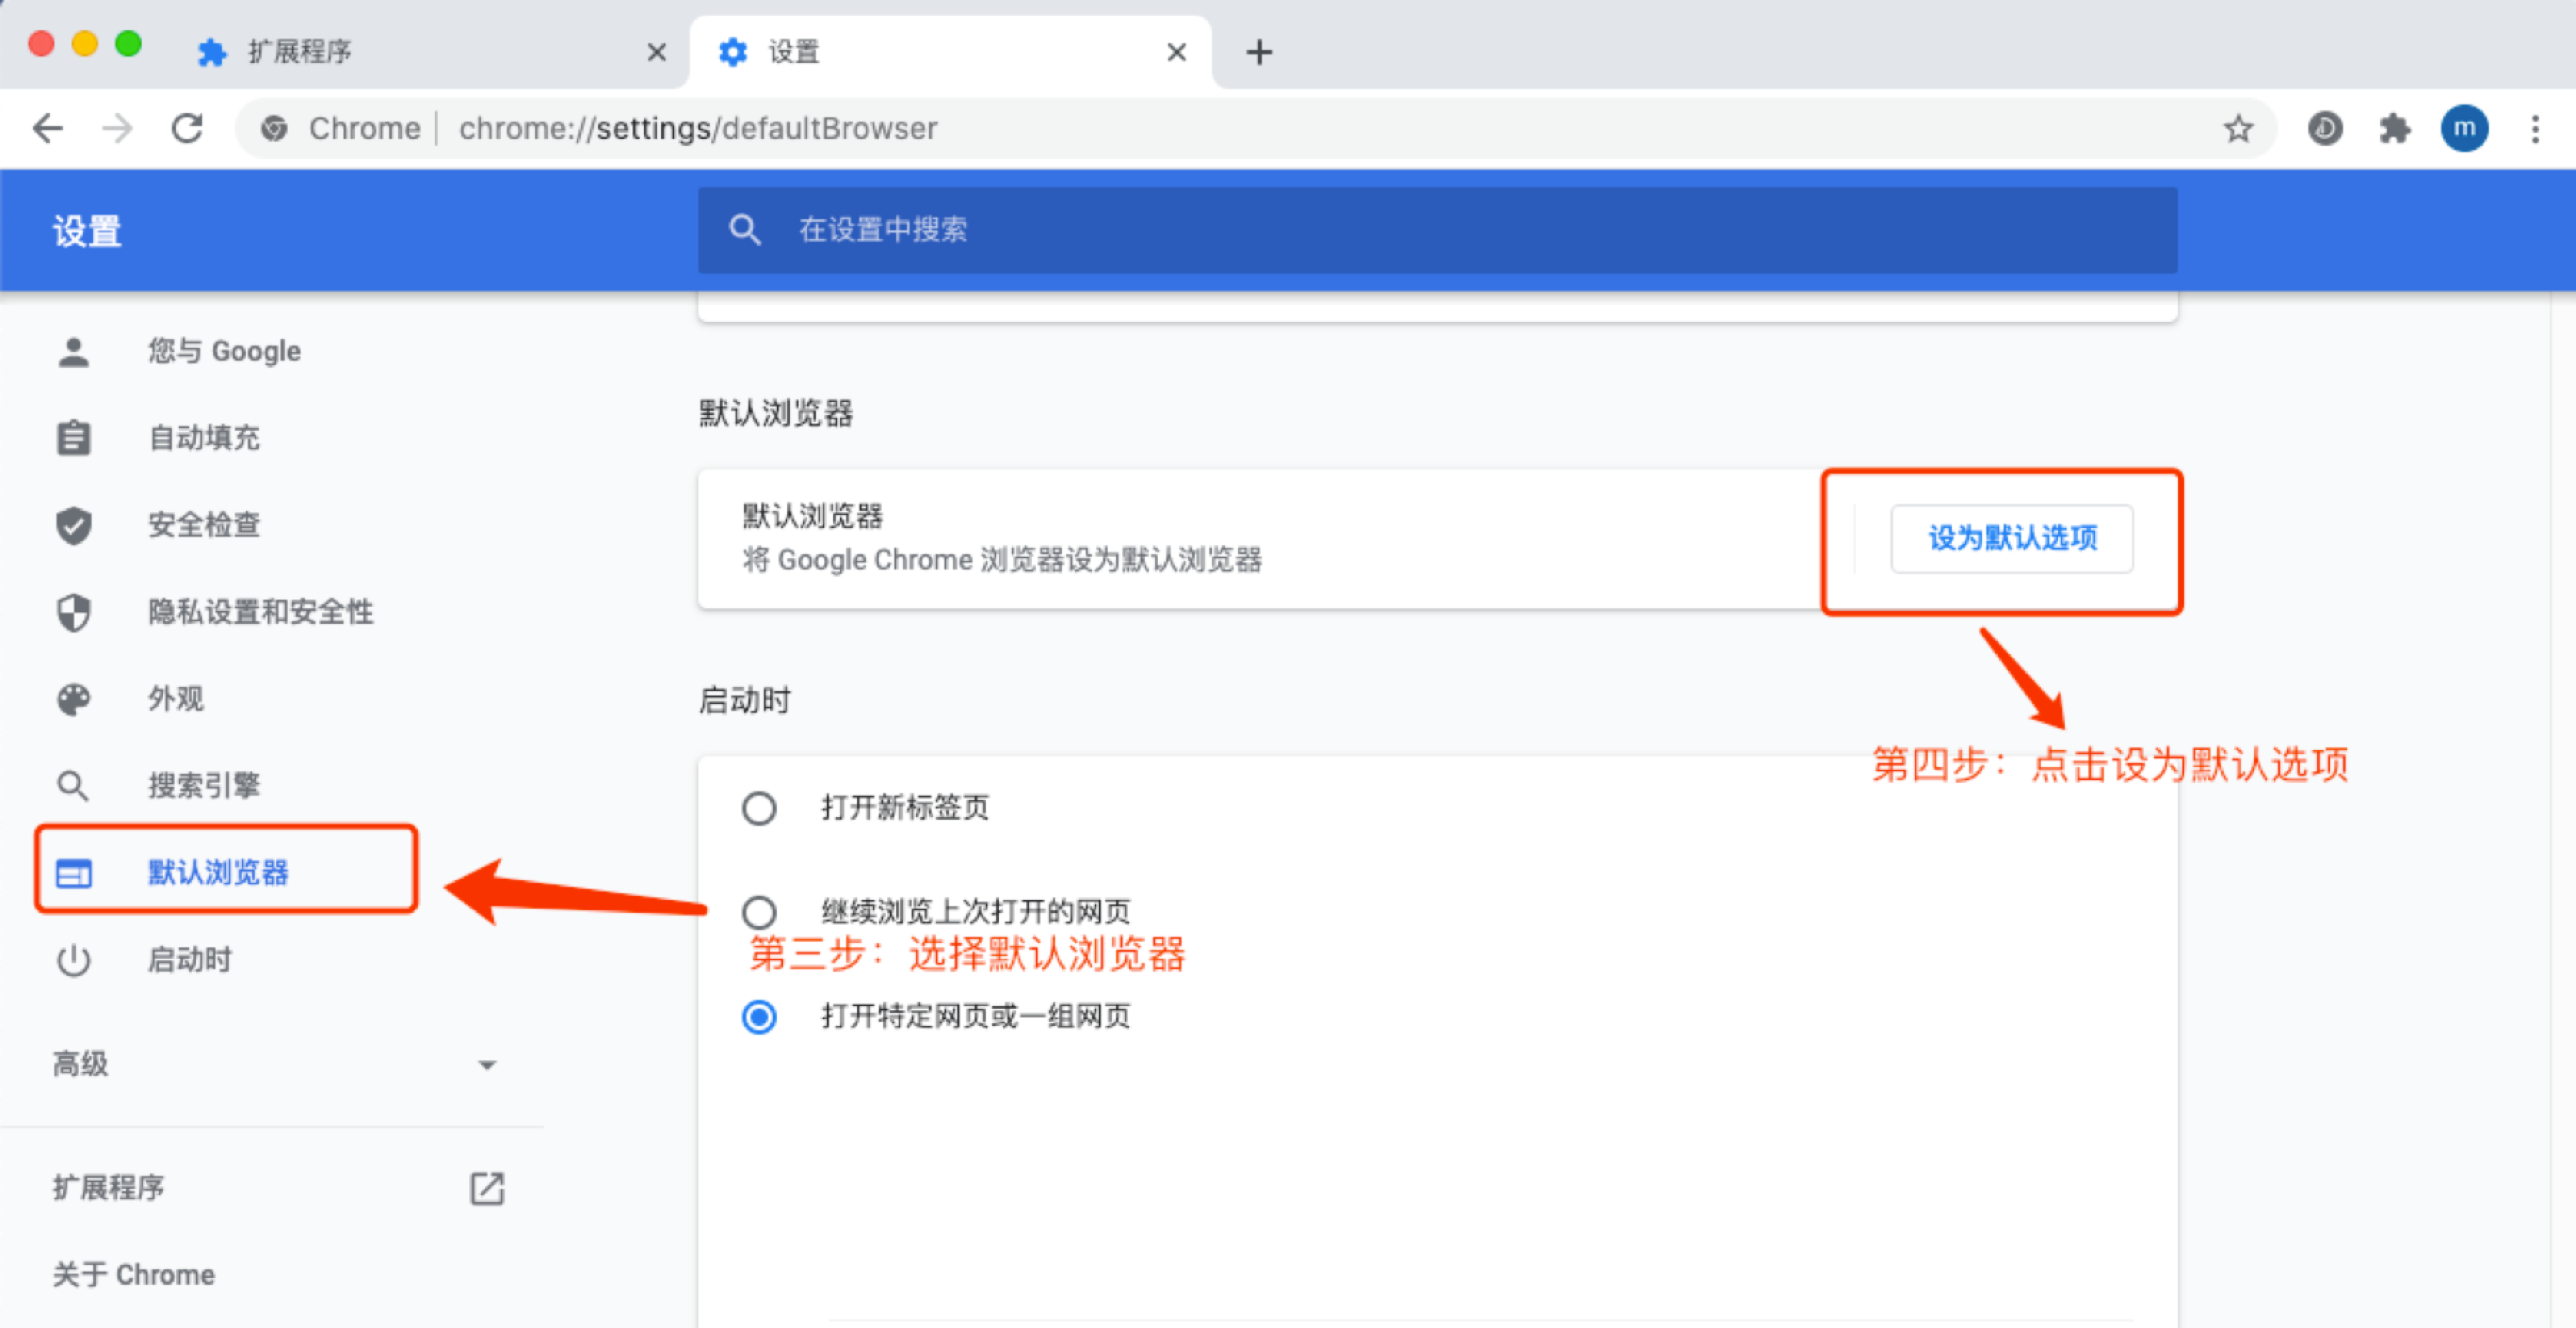
Task: Click the 启动时 section heading in main pane
Action: 744,701
